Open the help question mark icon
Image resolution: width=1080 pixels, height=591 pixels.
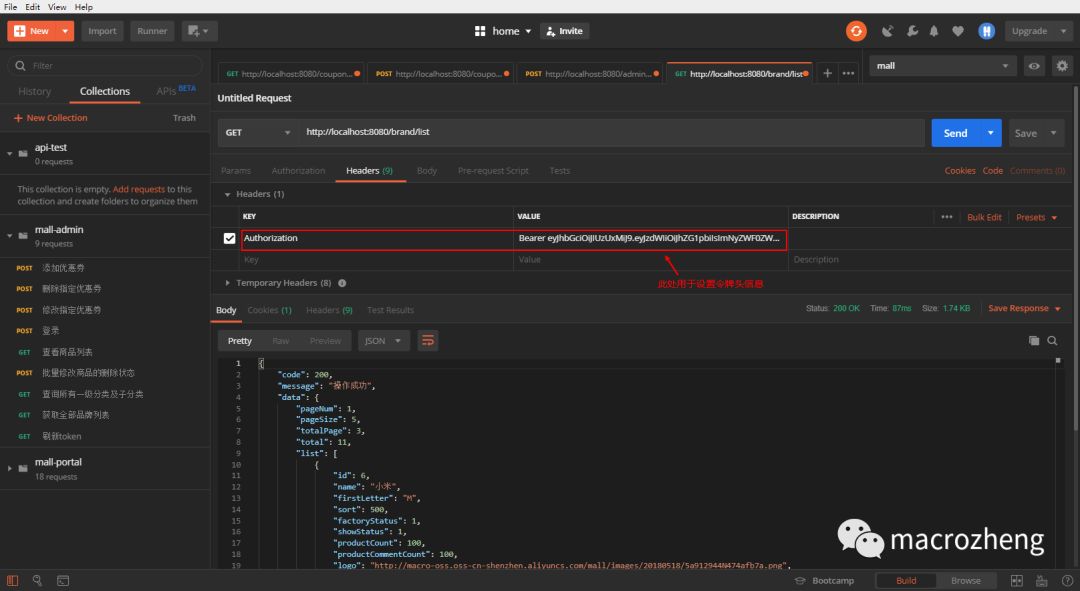pyautogui.click(x=1067, y=581)
